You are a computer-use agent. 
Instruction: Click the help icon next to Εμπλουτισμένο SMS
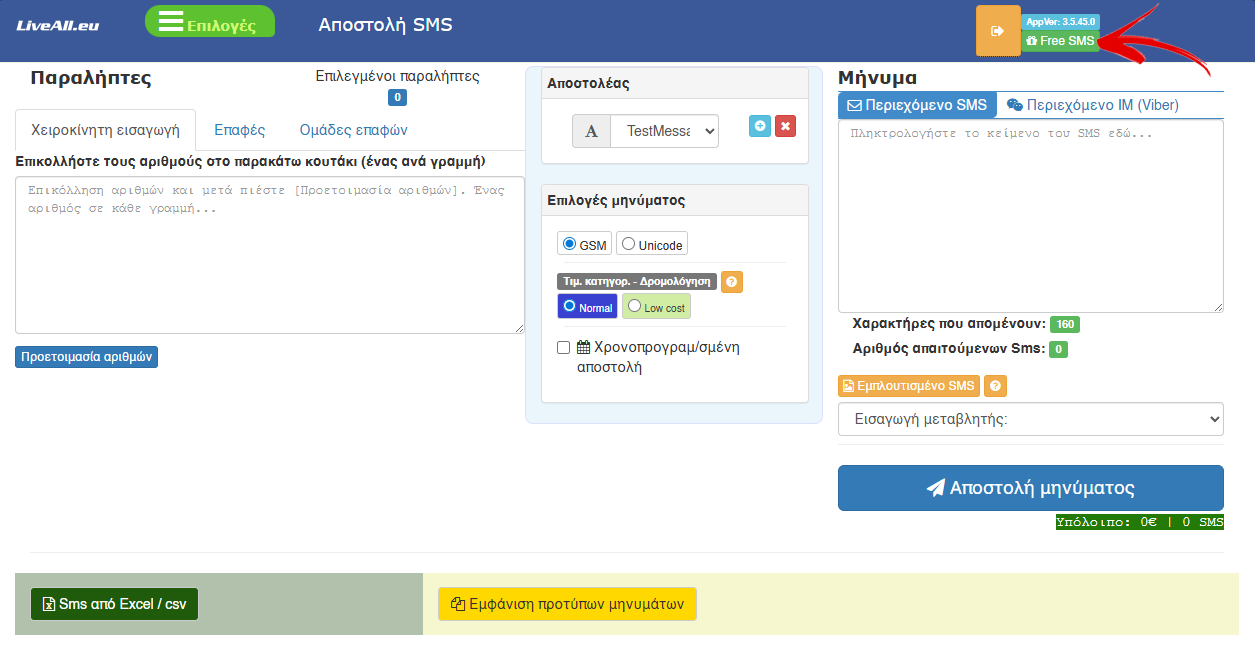(x=995, y=386)
